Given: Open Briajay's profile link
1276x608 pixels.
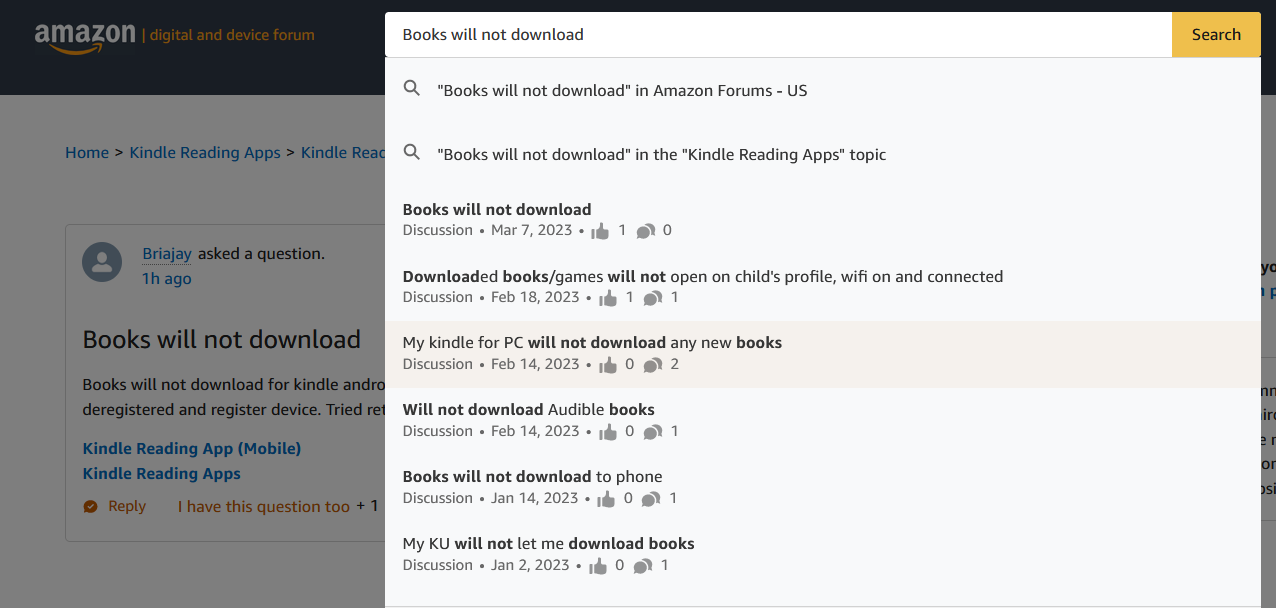Looking at the screenshot, I should (167, 253).
